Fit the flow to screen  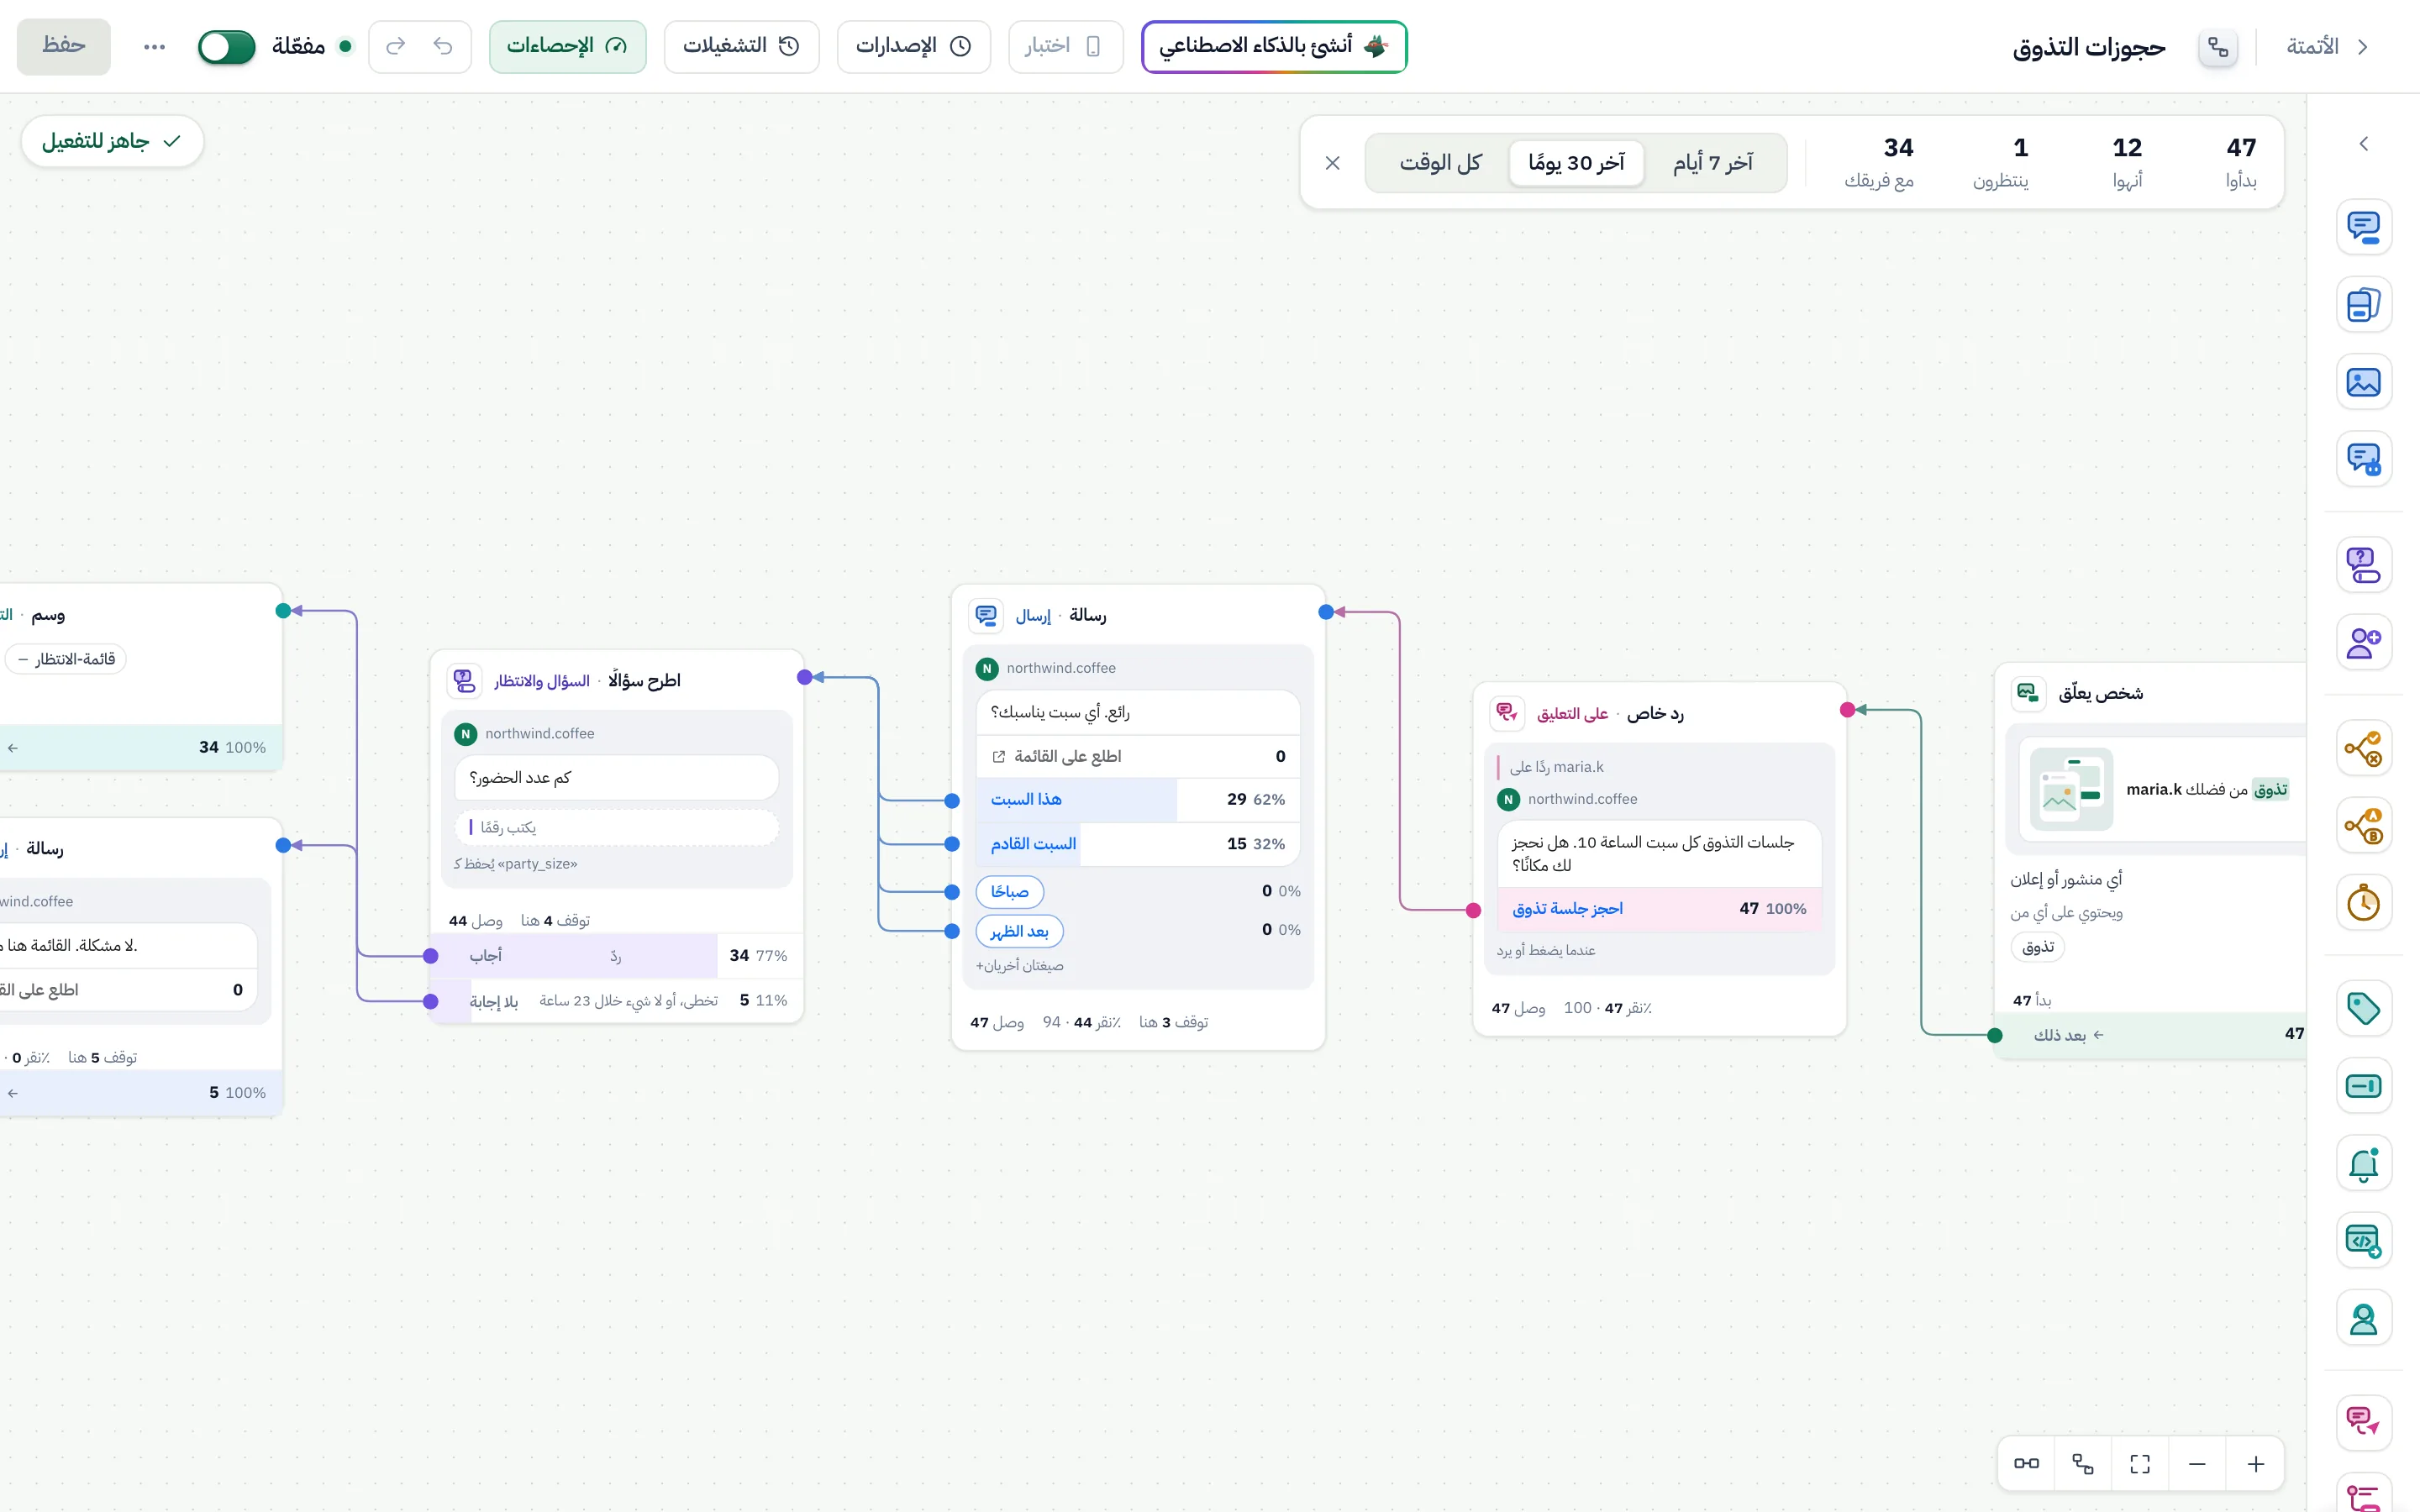pyautogui.click(x=2140, y=1464)
